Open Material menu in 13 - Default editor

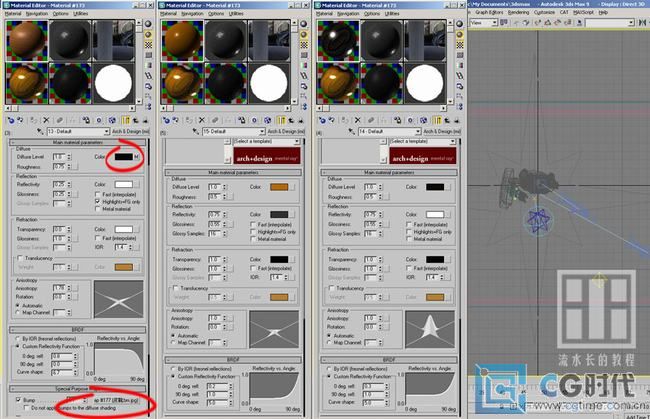[13, 14]
